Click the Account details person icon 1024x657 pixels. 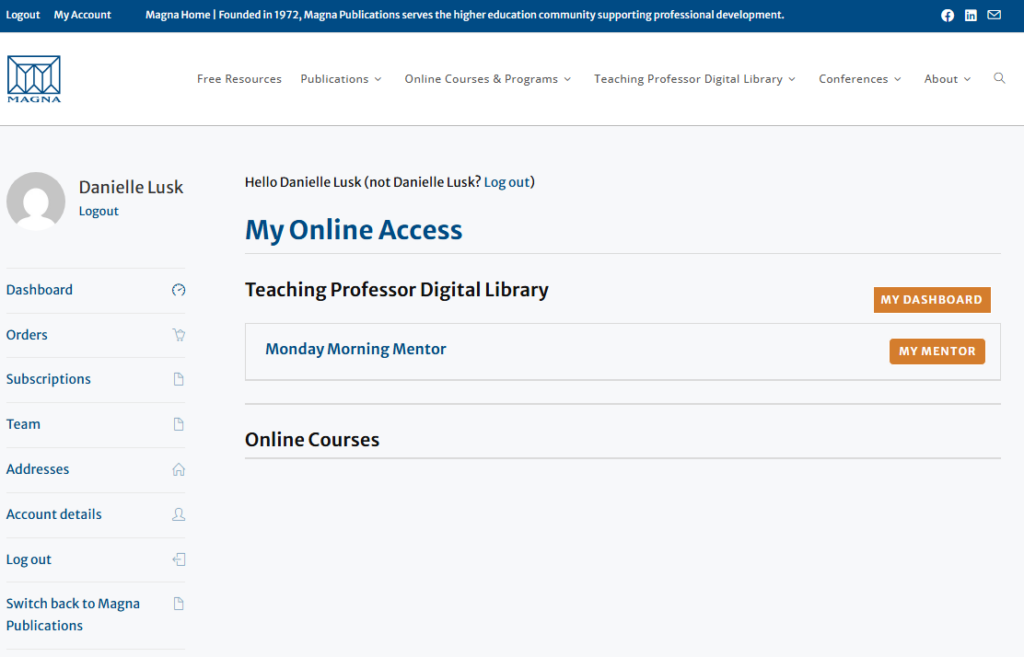(x=178, y=515)
